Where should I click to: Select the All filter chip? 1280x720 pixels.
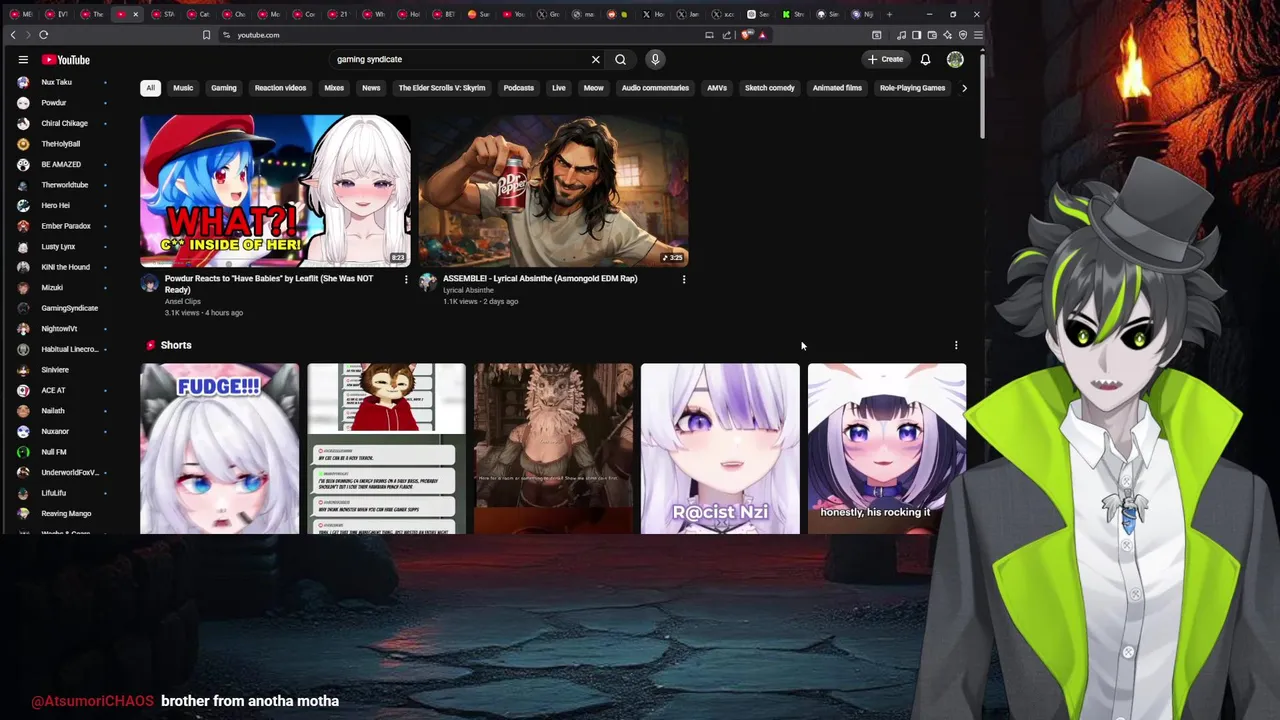(150, 88)
